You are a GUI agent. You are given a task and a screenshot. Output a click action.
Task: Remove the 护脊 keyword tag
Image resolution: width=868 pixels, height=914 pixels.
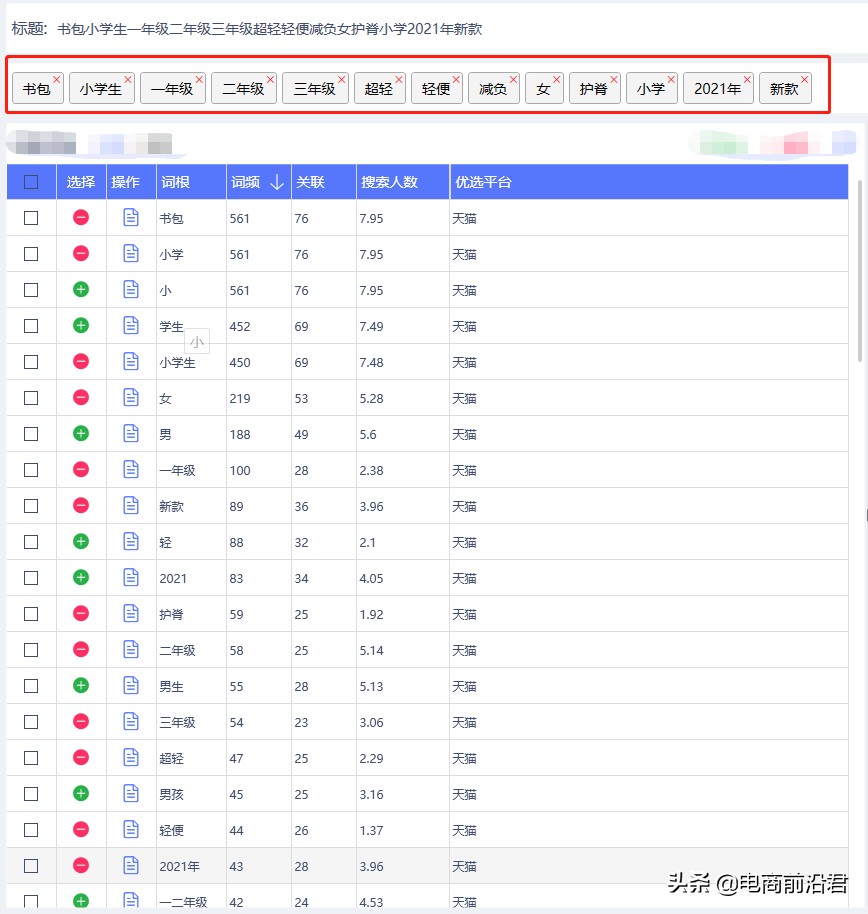614,79
